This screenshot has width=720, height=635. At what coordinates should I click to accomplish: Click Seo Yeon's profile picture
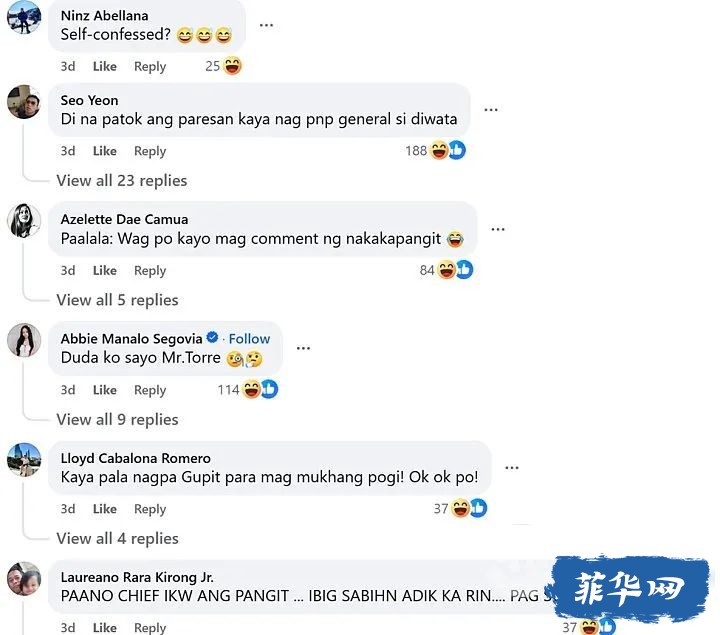coord(24,102)
